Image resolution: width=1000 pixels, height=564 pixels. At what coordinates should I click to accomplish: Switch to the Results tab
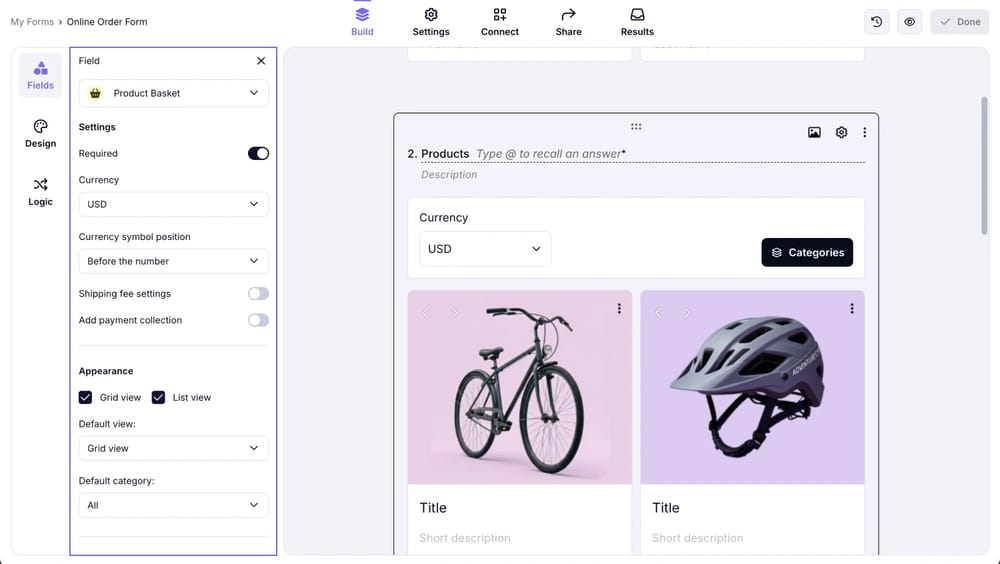tap(637, 22)
